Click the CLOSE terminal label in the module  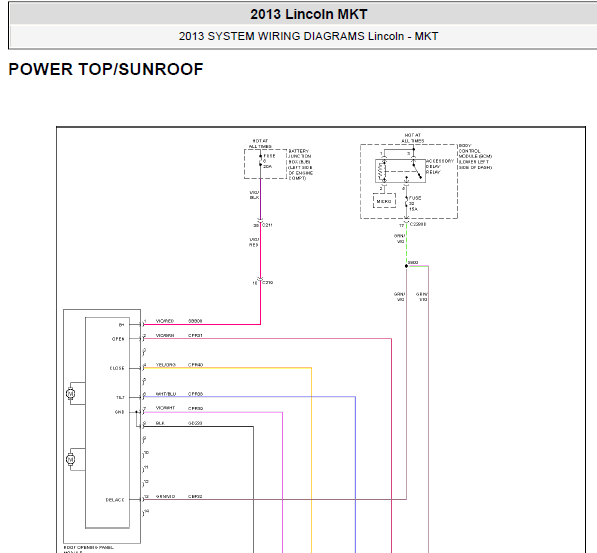click(x=117, y=368)
